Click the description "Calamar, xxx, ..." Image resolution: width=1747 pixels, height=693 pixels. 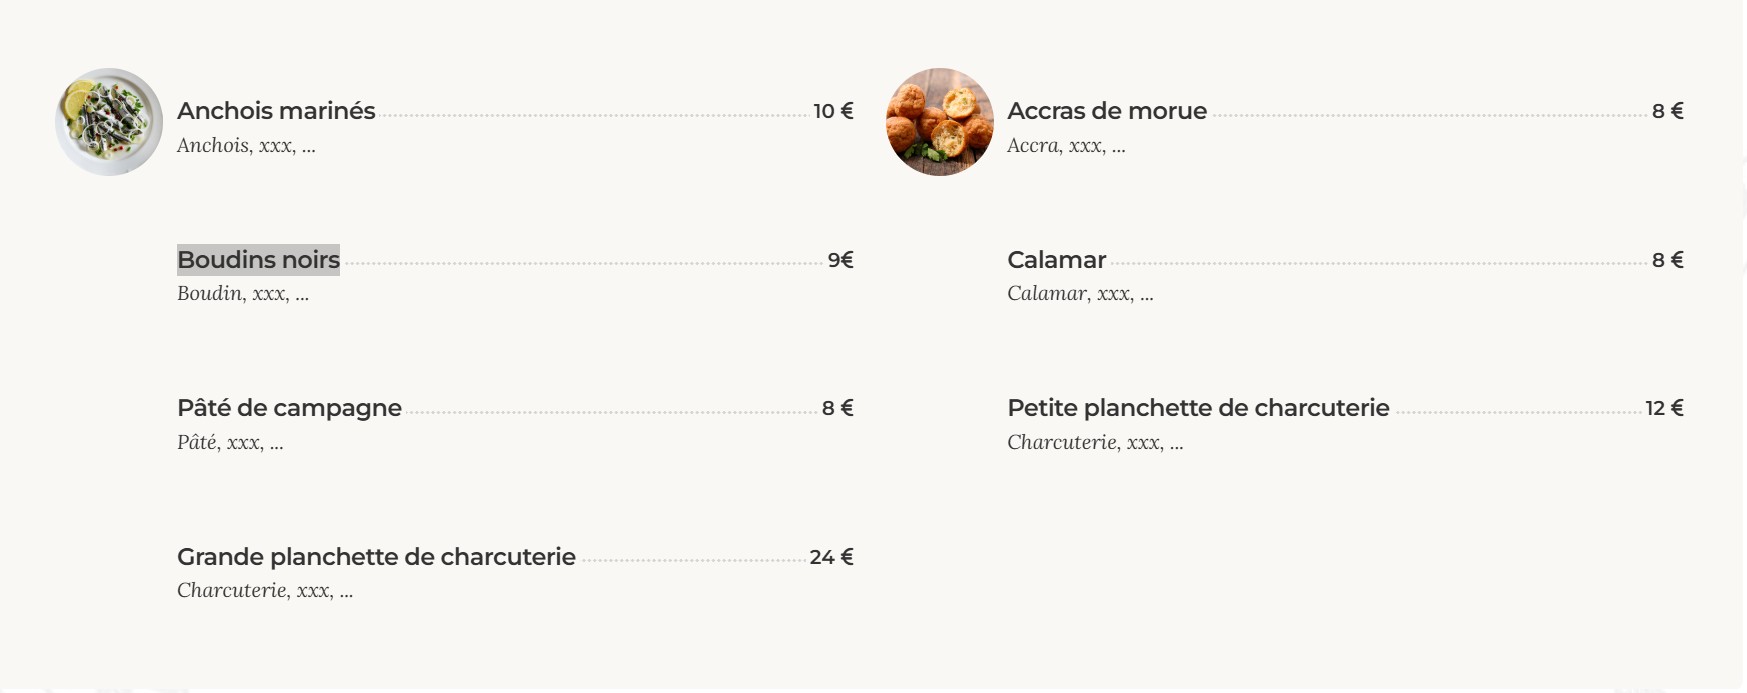1080,294
